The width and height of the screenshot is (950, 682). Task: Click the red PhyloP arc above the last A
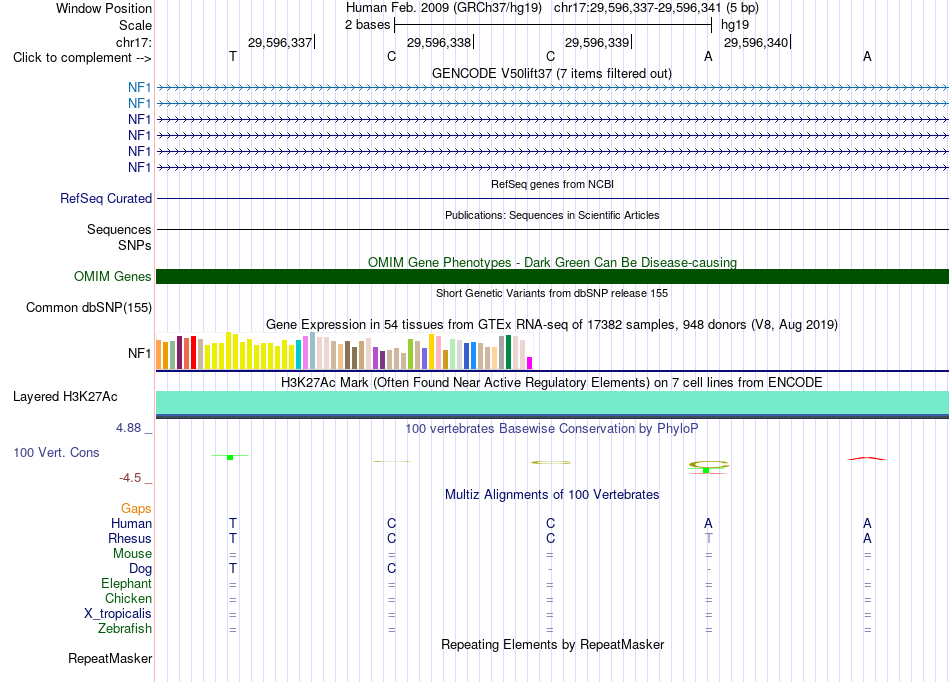coord(866,459)
